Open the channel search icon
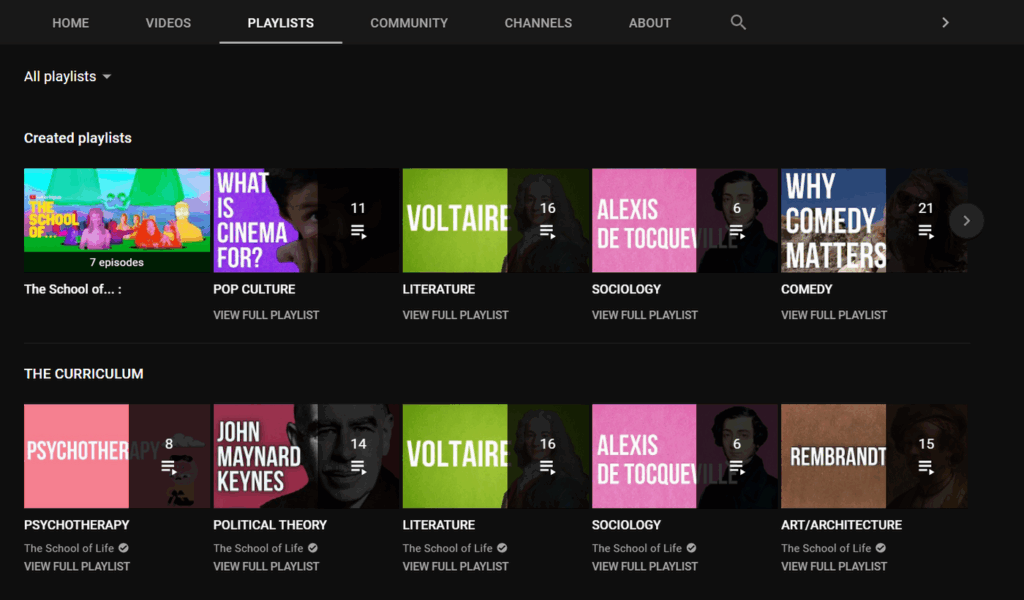Viewport: 1024px width, 600px height. tap(738, 22)
